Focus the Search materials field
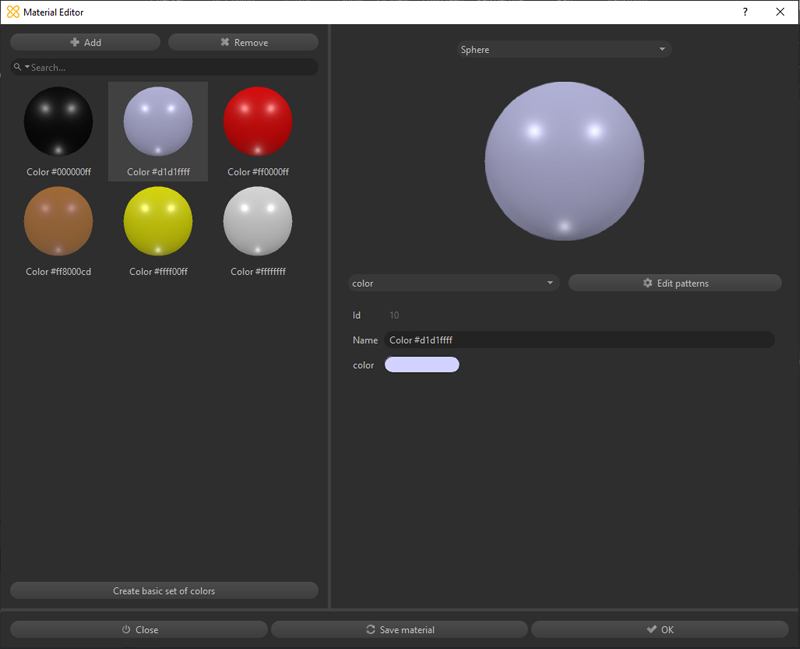Image resolution: width=800 pixels, height=649 pixels. (x=164, y=67)
